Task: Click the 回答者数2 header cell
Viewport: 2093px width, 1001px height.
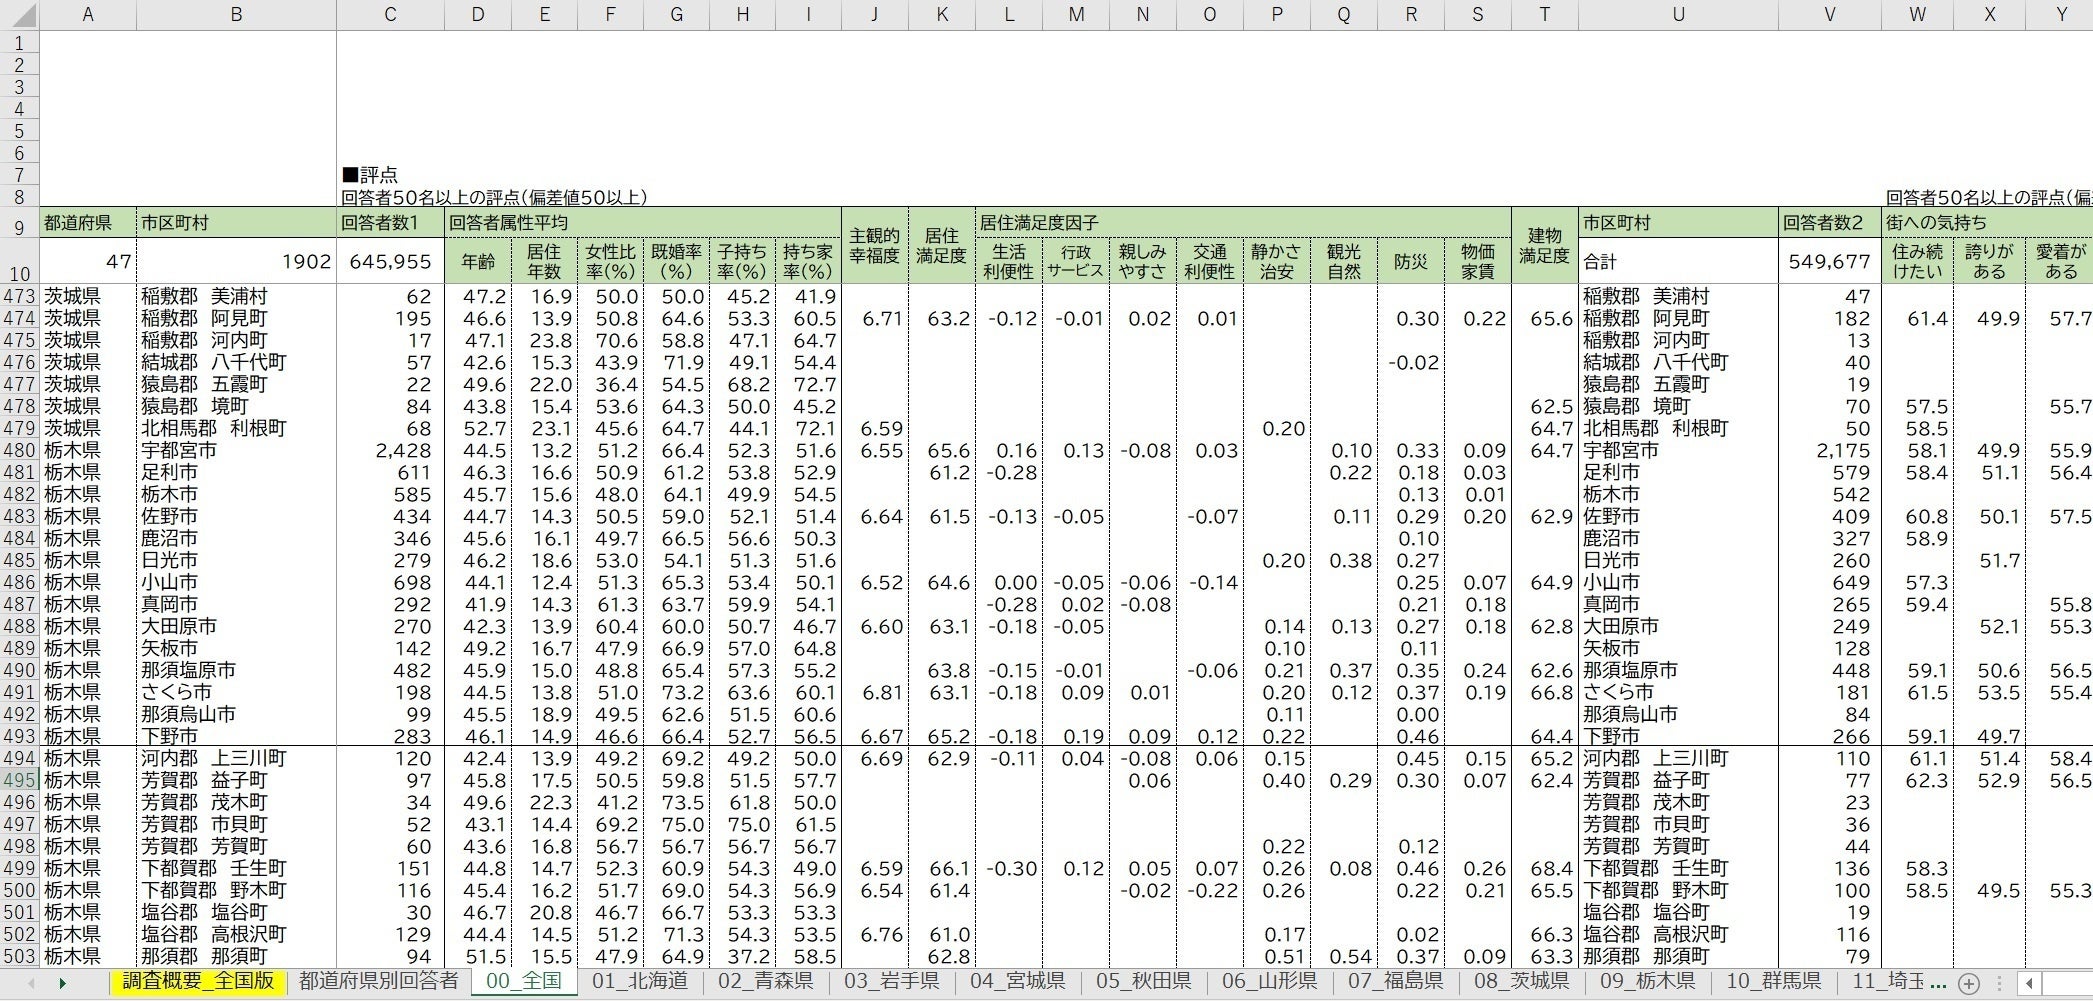Action: click(1829, 222)
